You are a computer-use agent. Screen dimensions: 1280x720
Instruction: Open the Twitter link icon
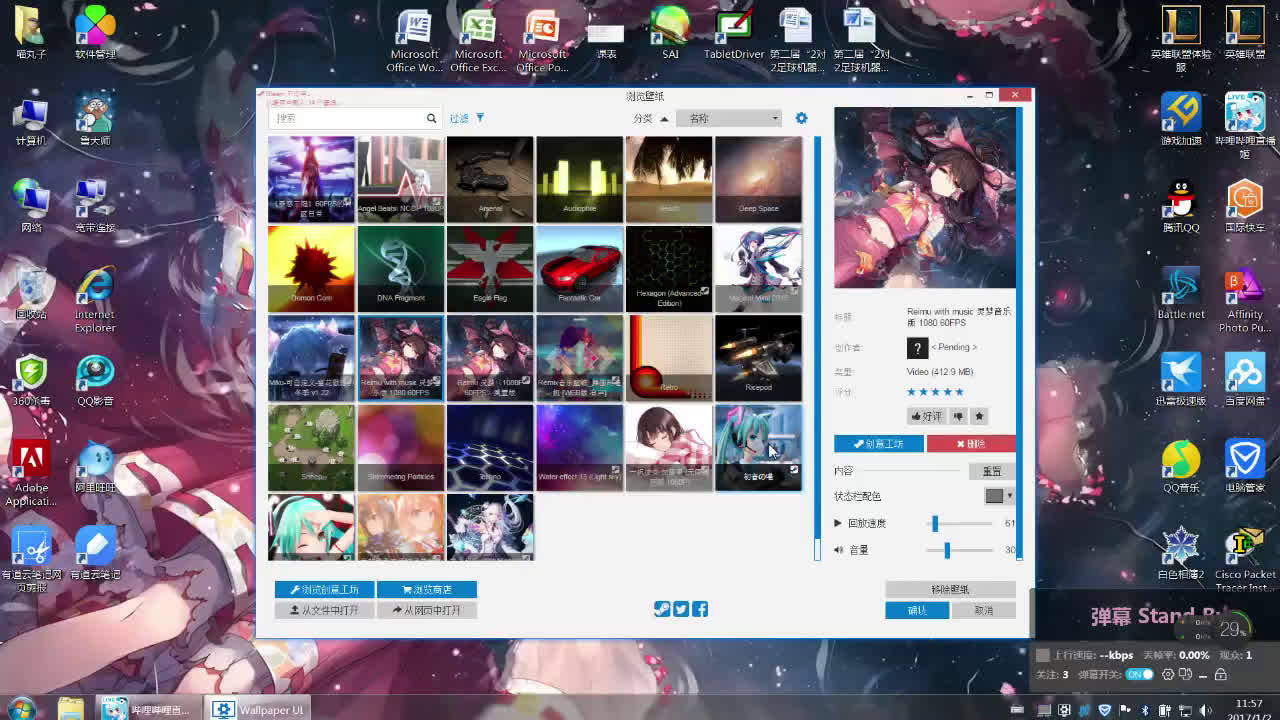[681, 609]
